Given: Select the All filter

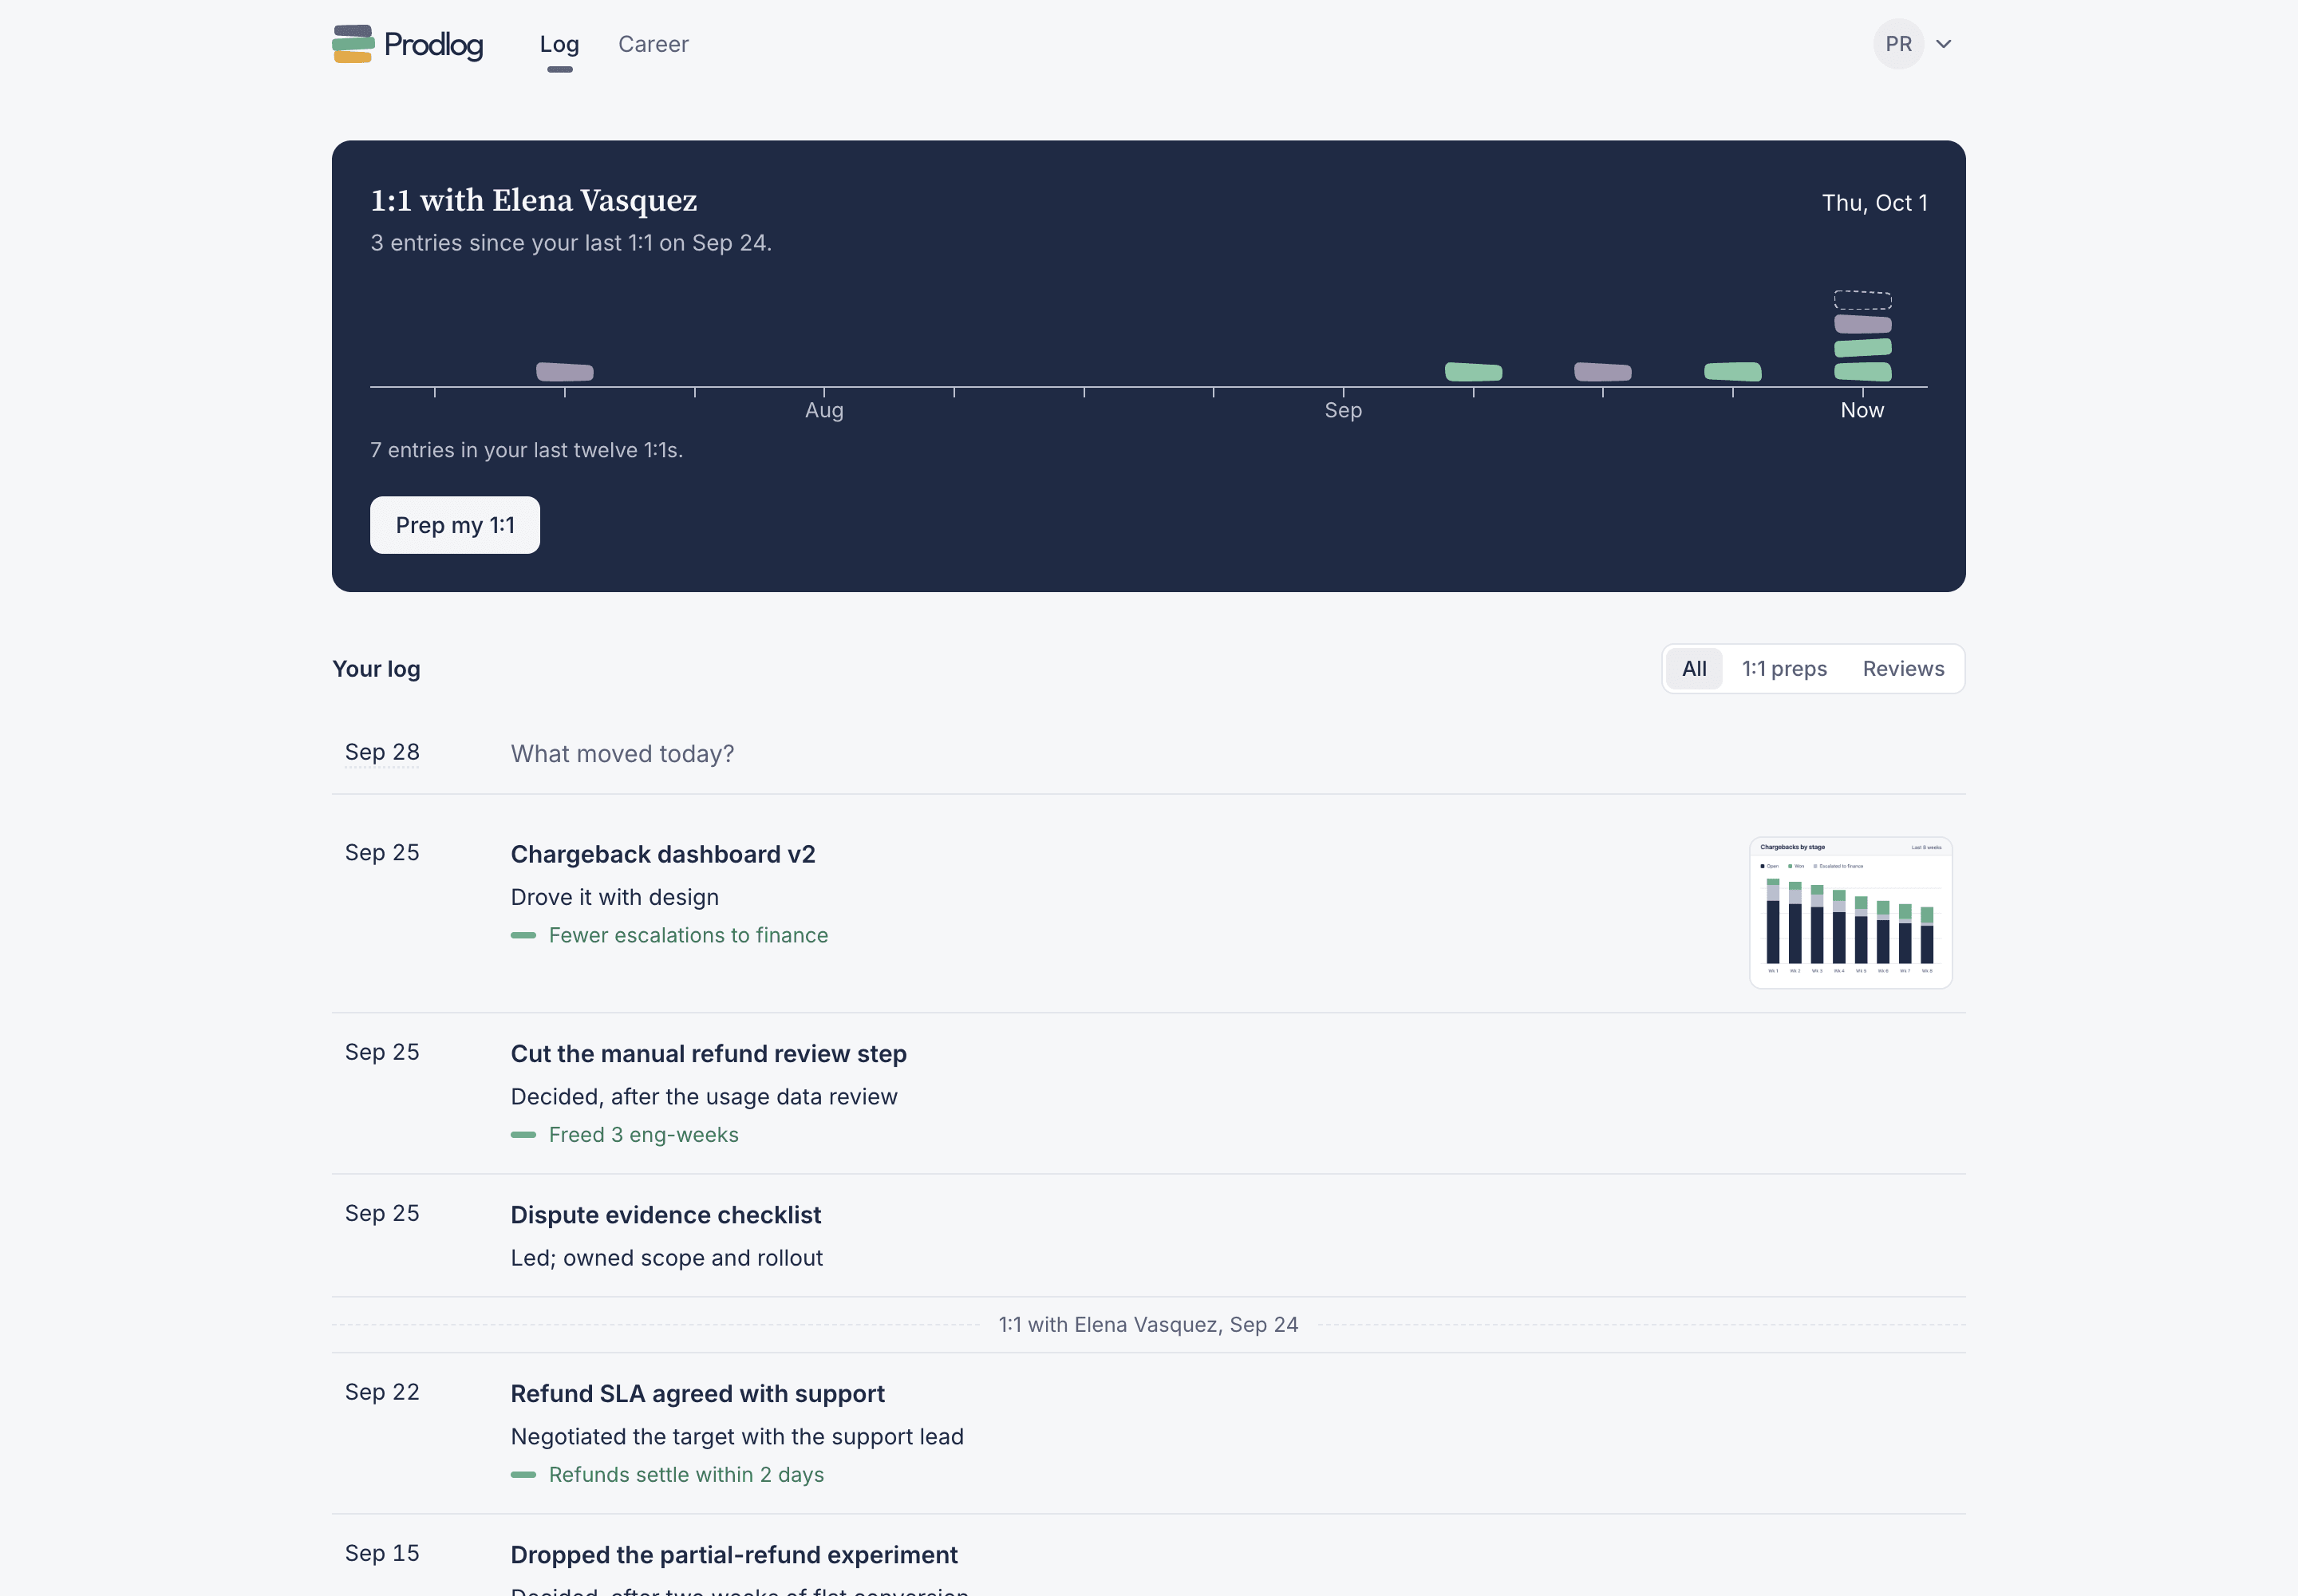Looking at the screenshot, I should coord(1694,669).
